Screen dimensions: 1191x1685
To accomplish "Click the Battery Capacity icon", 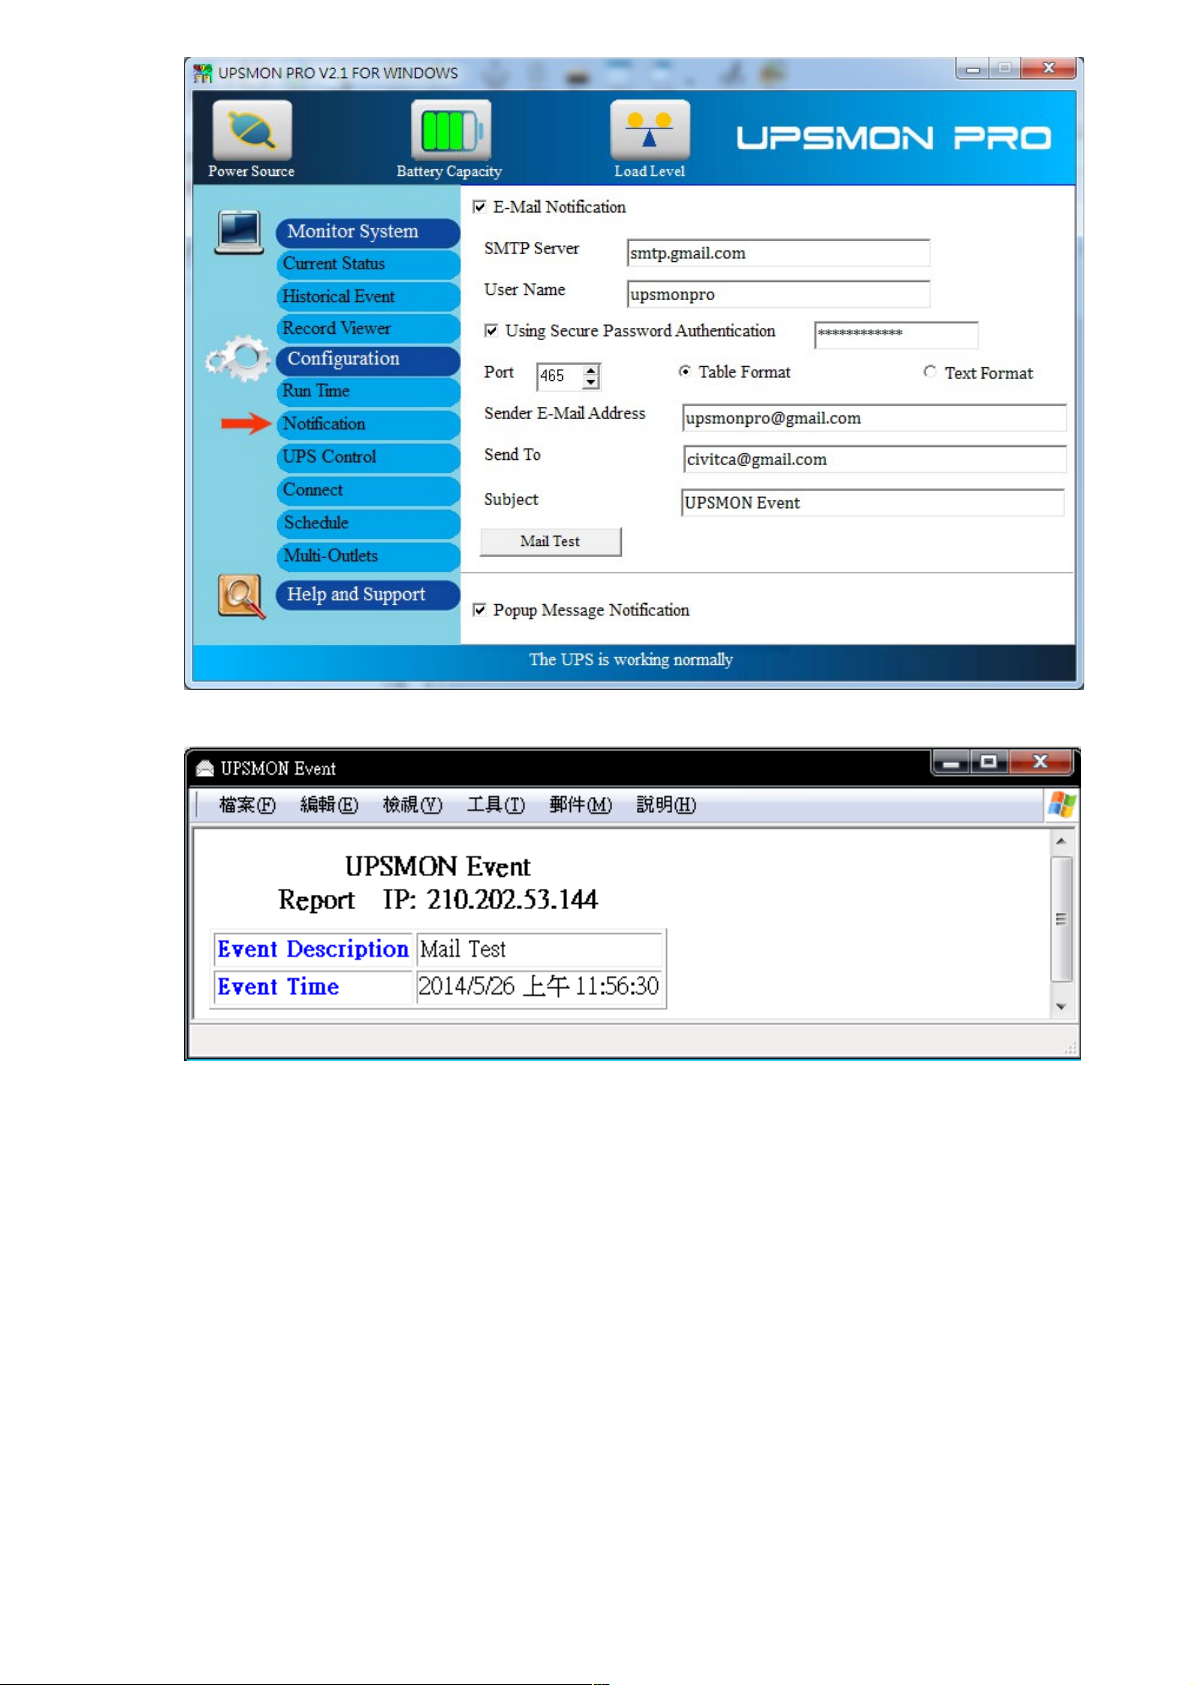I will (450, 130).
